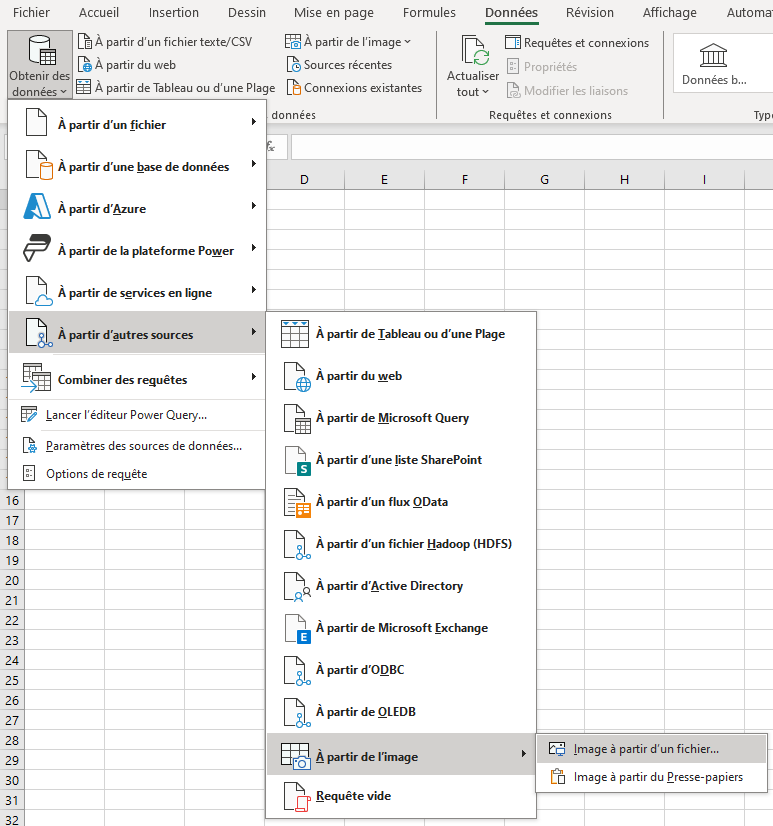The width and height of the screenshot is (773, 826).
Task: Click the Requêtes et connexions icon
Action: (x=513, y=42)
